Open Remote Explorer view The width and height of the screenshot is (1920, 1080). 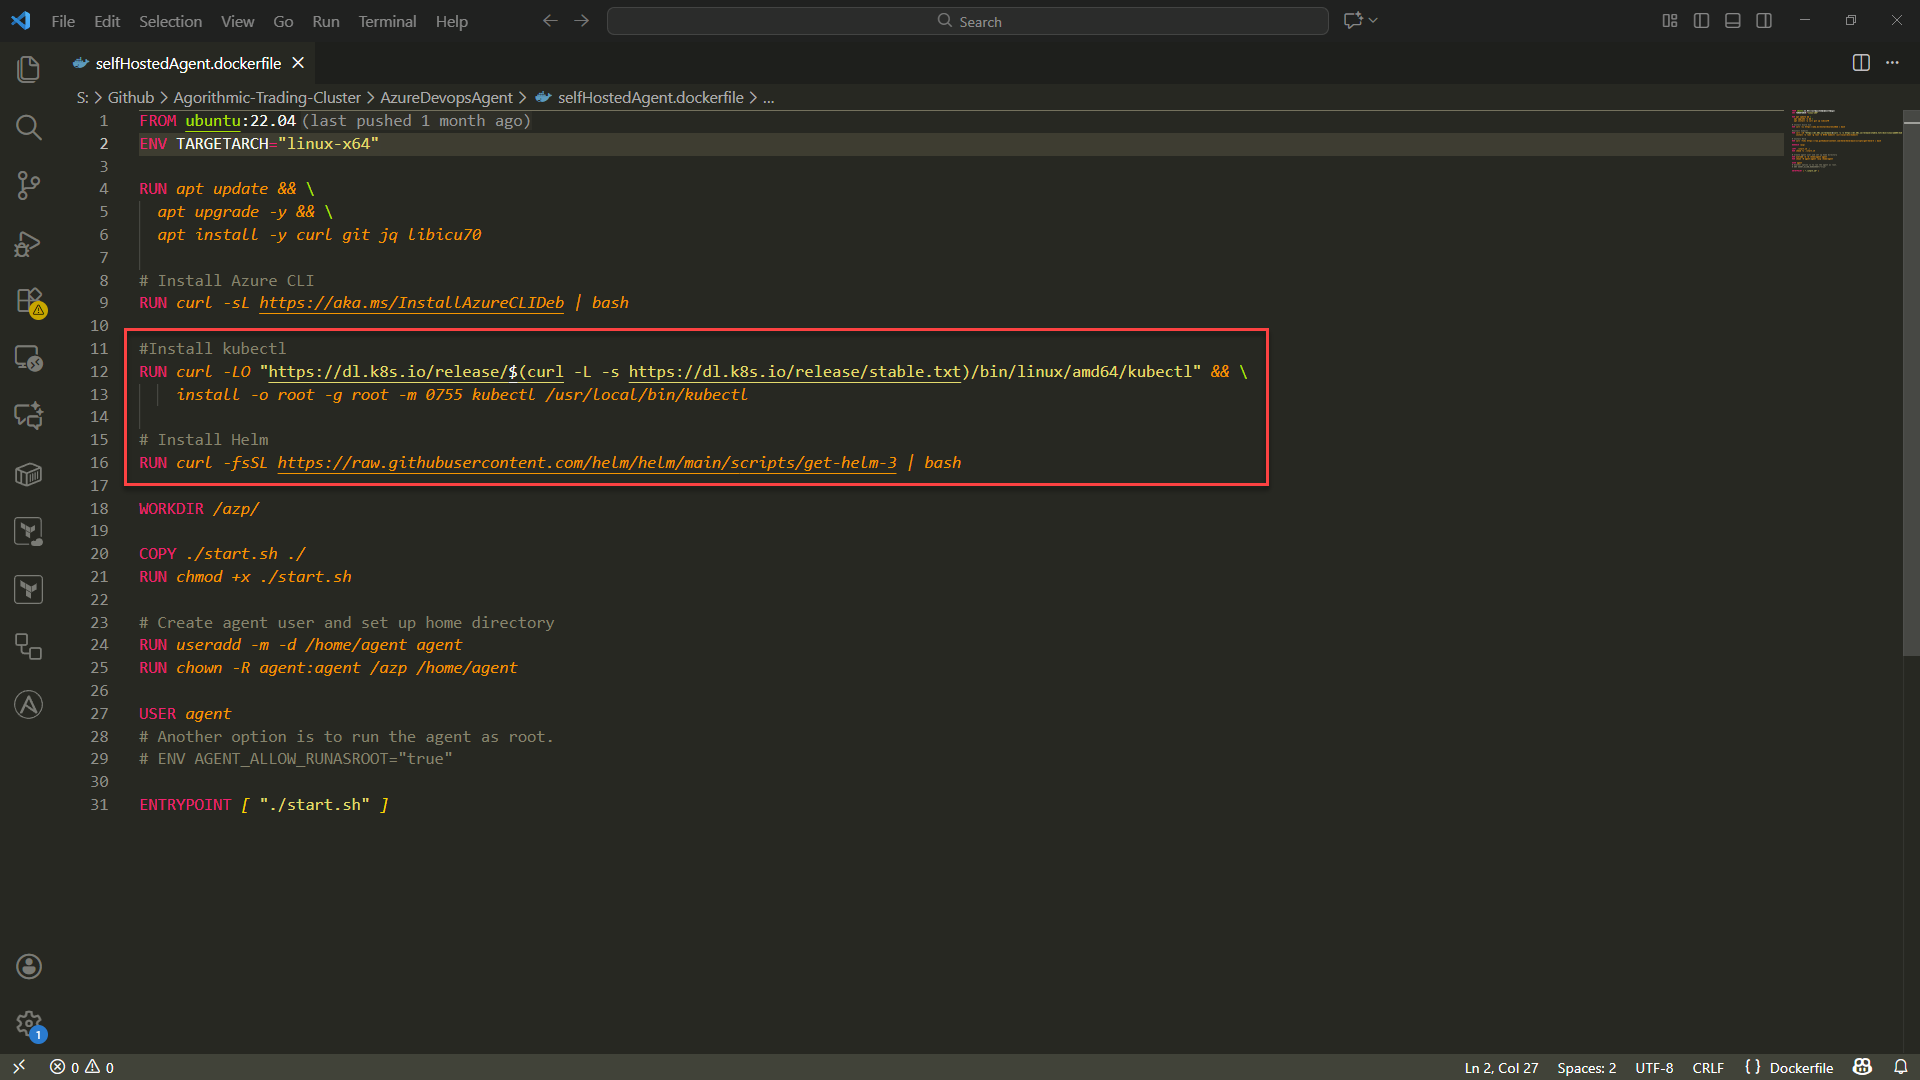tap(28, 358)
